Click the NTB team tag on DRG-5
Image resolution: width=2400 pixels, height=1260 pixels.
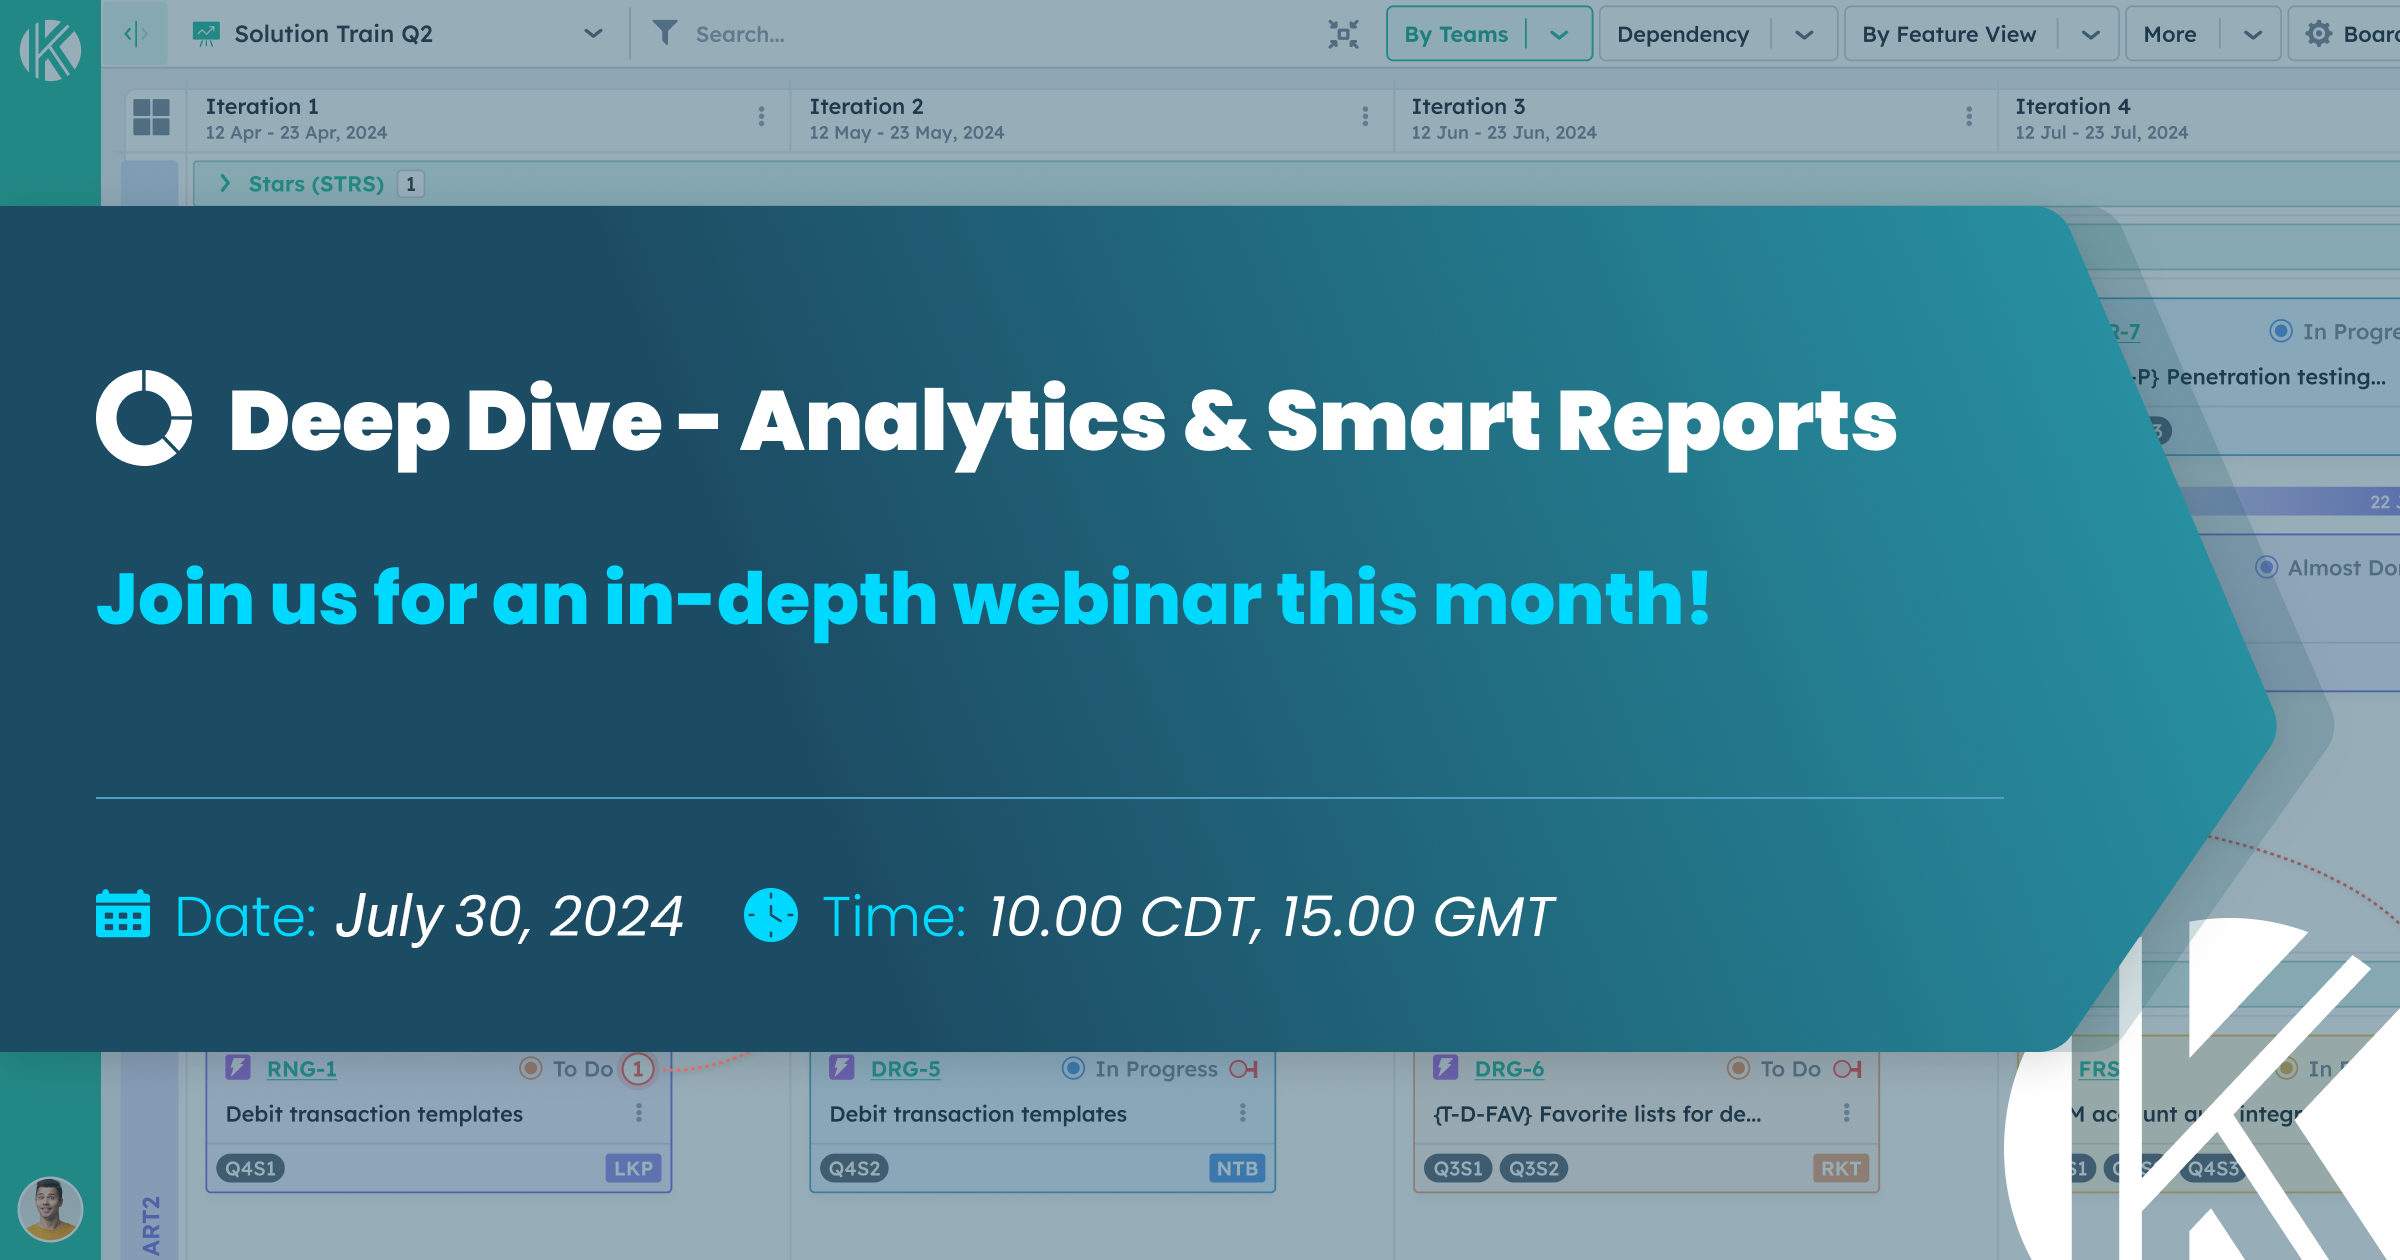1238,1168
